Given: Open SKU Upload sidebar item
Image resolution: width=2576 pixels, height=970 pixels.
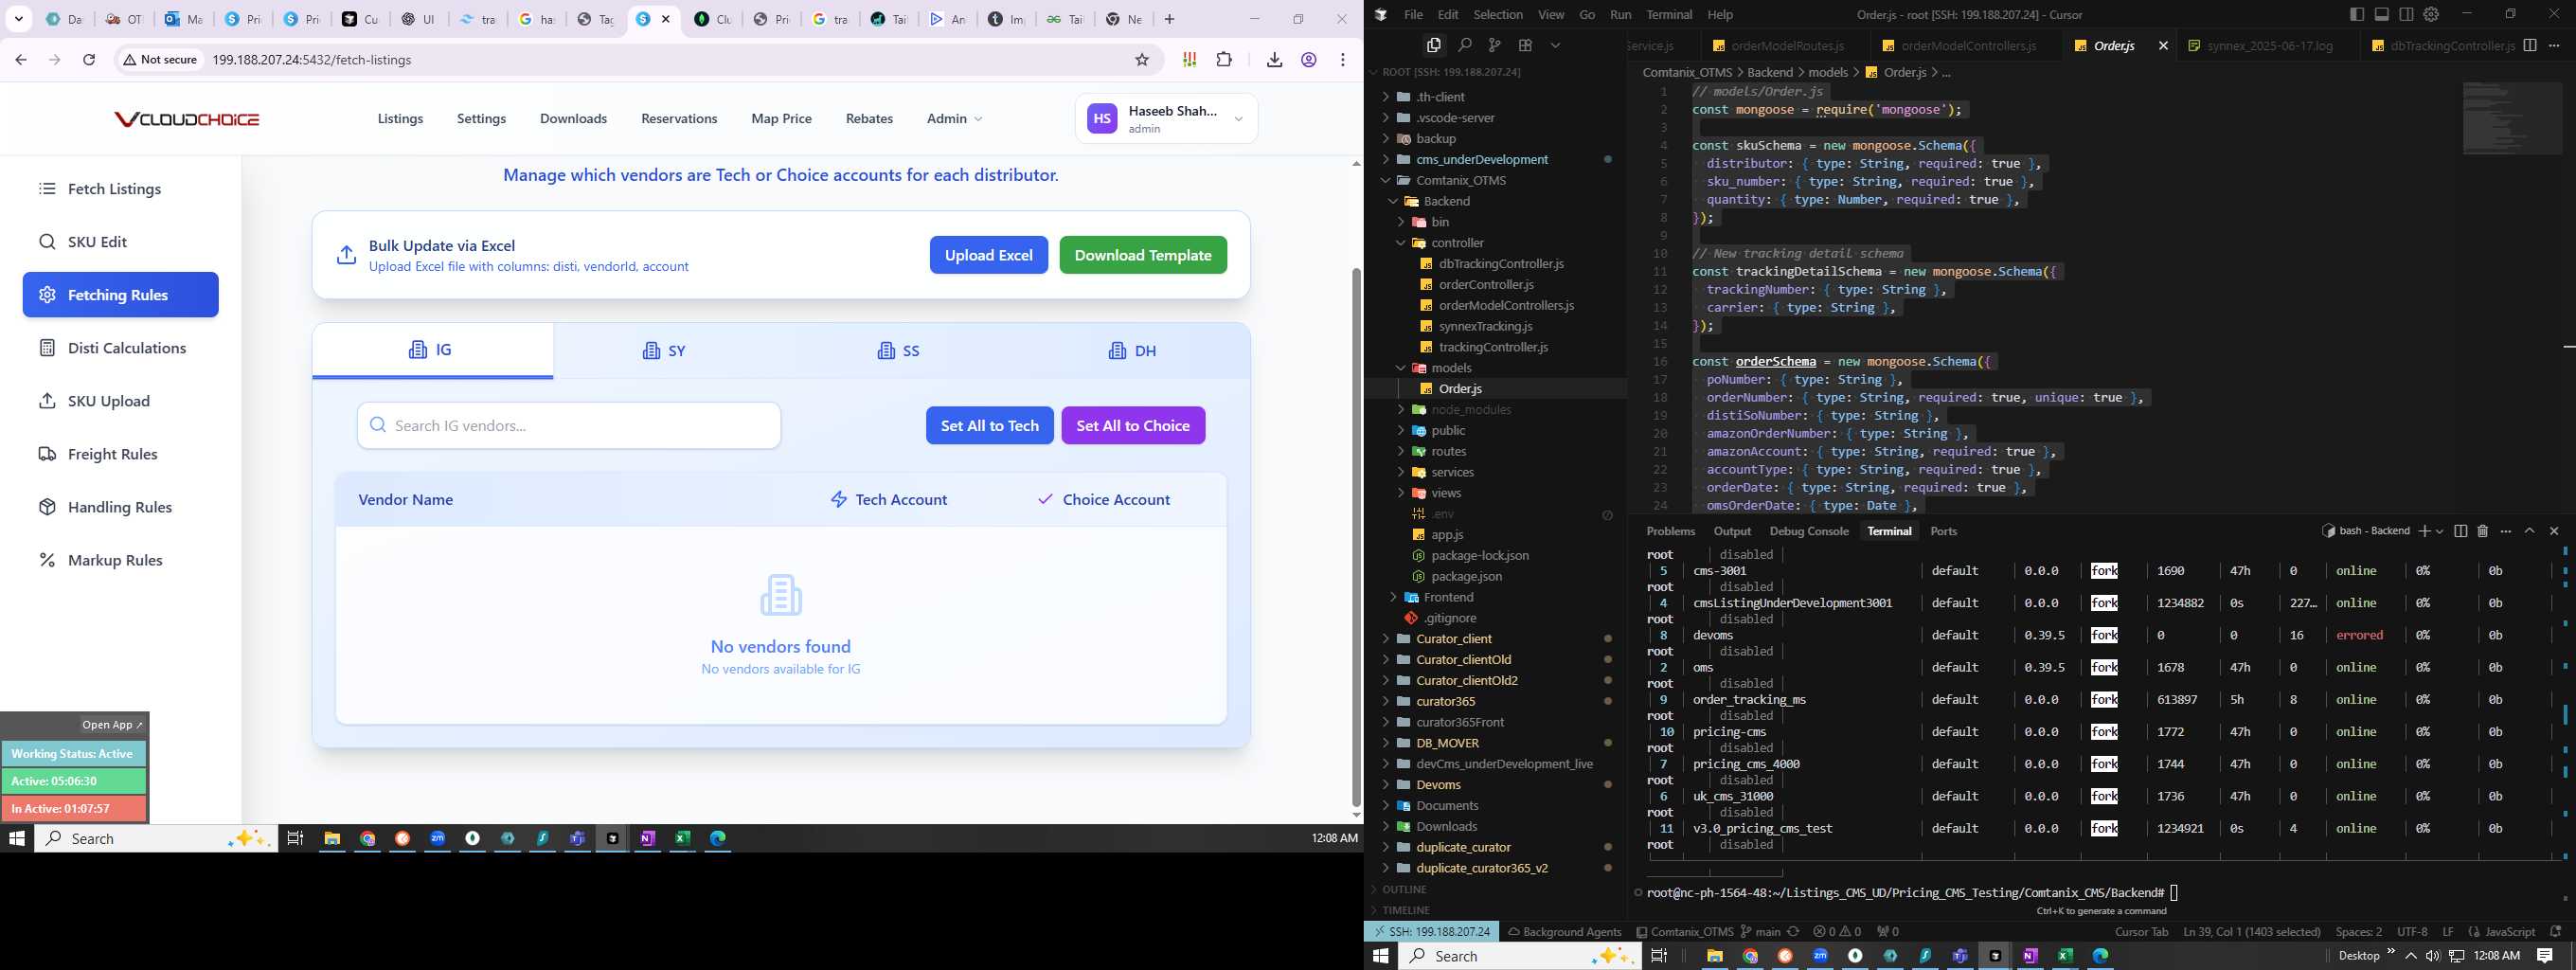Looking at the screenshot, I should point(120,401).
